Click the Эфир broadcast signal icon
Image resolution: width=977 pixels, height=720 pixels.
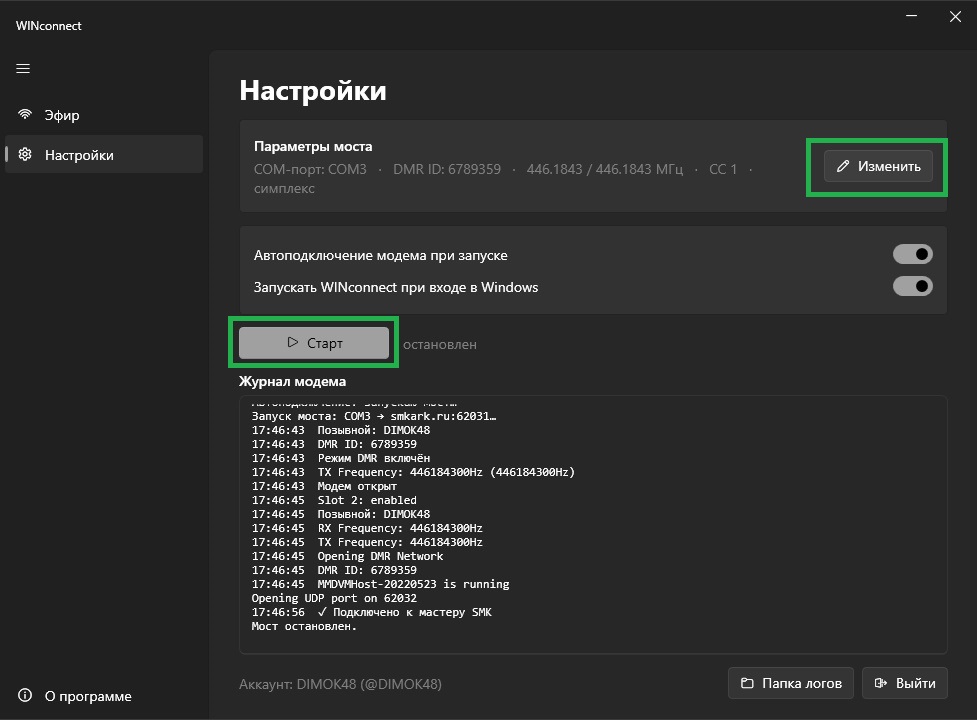[x=25, y=114]
